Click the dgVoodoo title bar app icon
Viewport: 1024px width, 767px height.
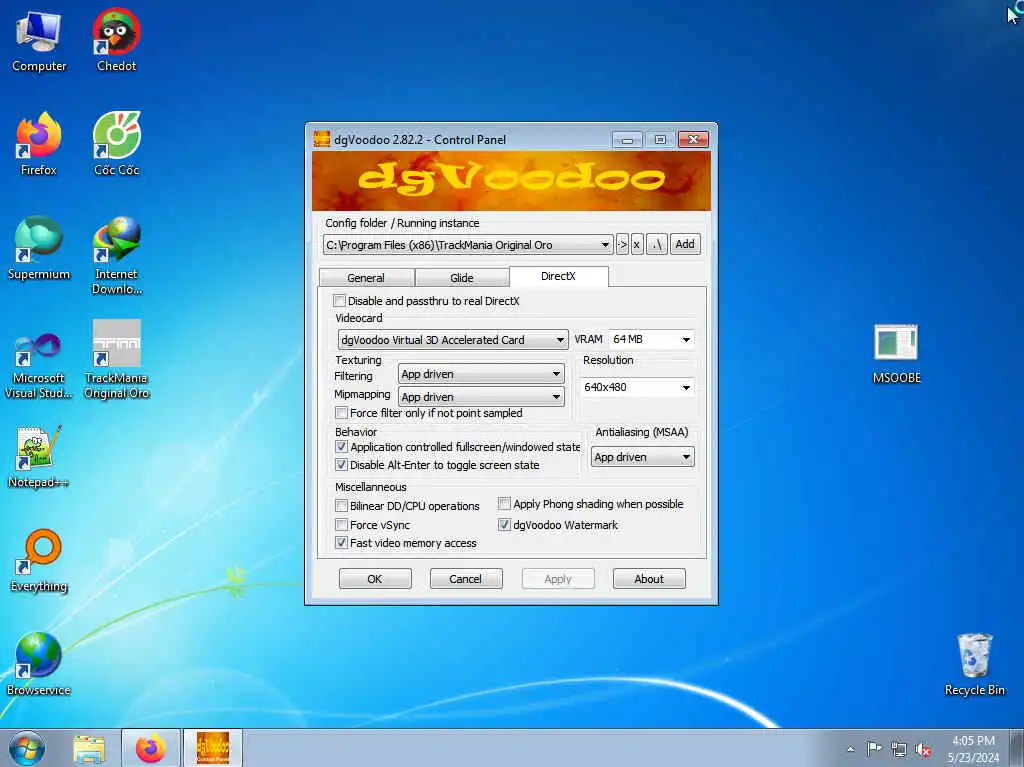point(321,139)
